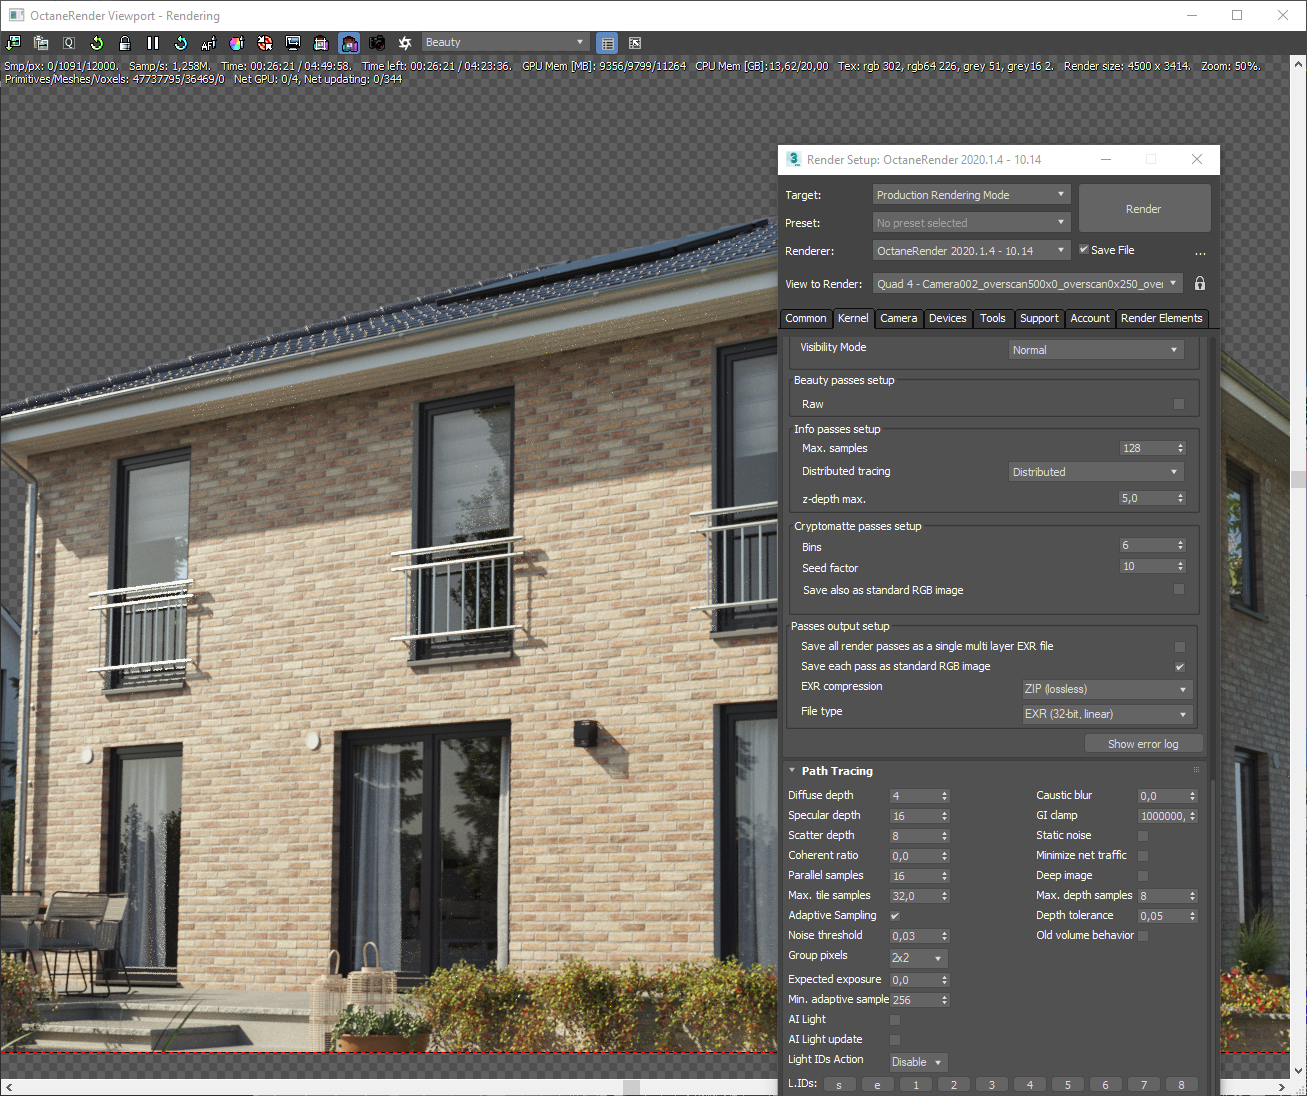Click the OctaneRender Viewport title bar icon
Screen dimensions: 1307x1096
pyautogui.click(x=16, y=16)
